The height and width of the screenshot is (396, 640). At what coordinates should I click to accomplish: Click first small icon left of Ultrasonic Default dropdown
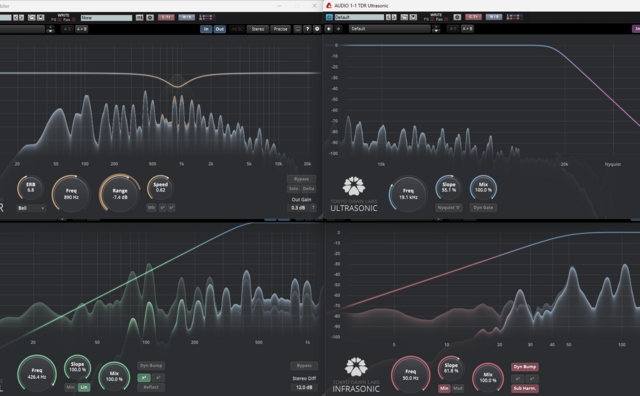329,29
